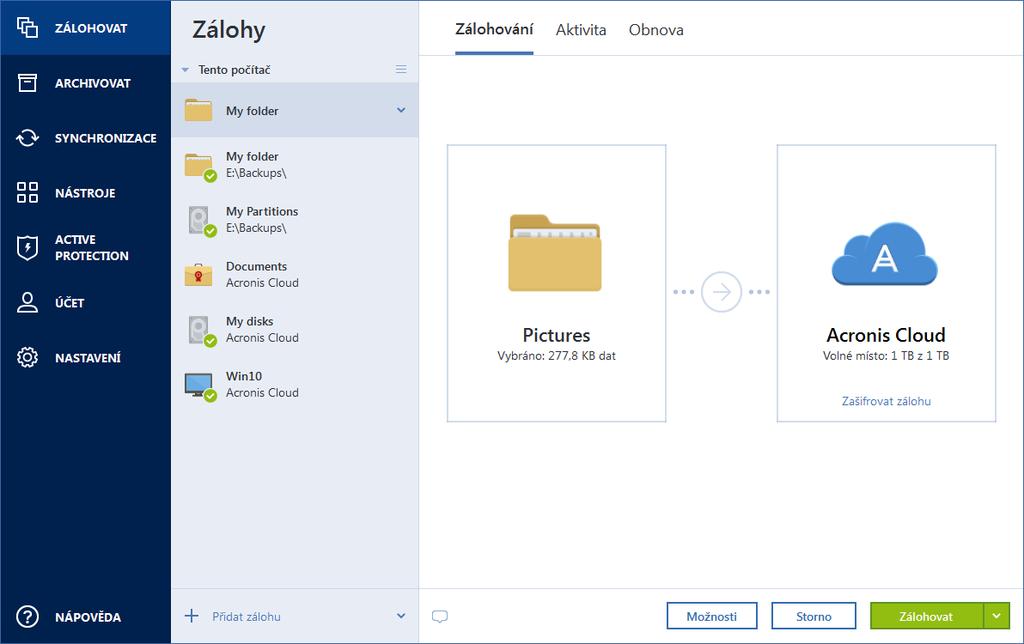Screen dimensions: 1024x644
Task: Click the Documents briefcase icon
Action: pyautogui.click(x=198, y=275)
